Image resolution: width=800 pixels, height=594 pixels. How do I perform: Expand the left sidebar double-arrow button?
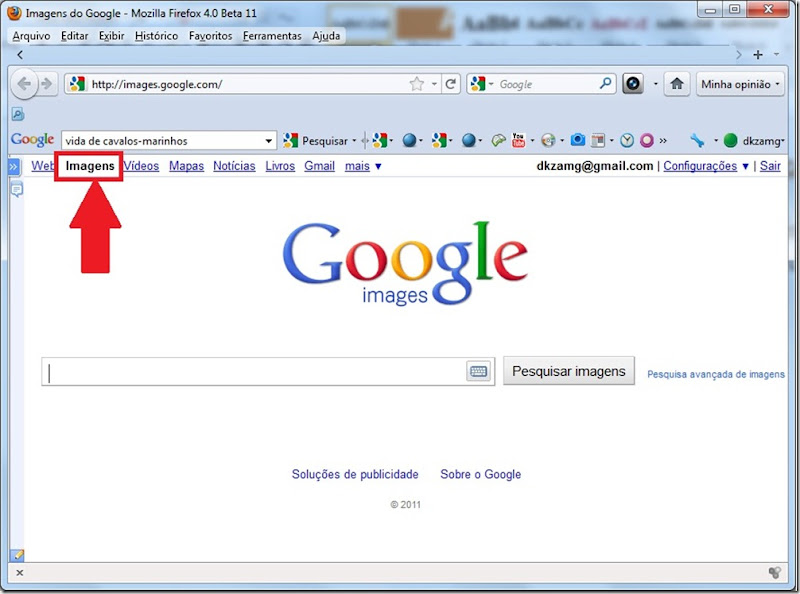[14, 166]
